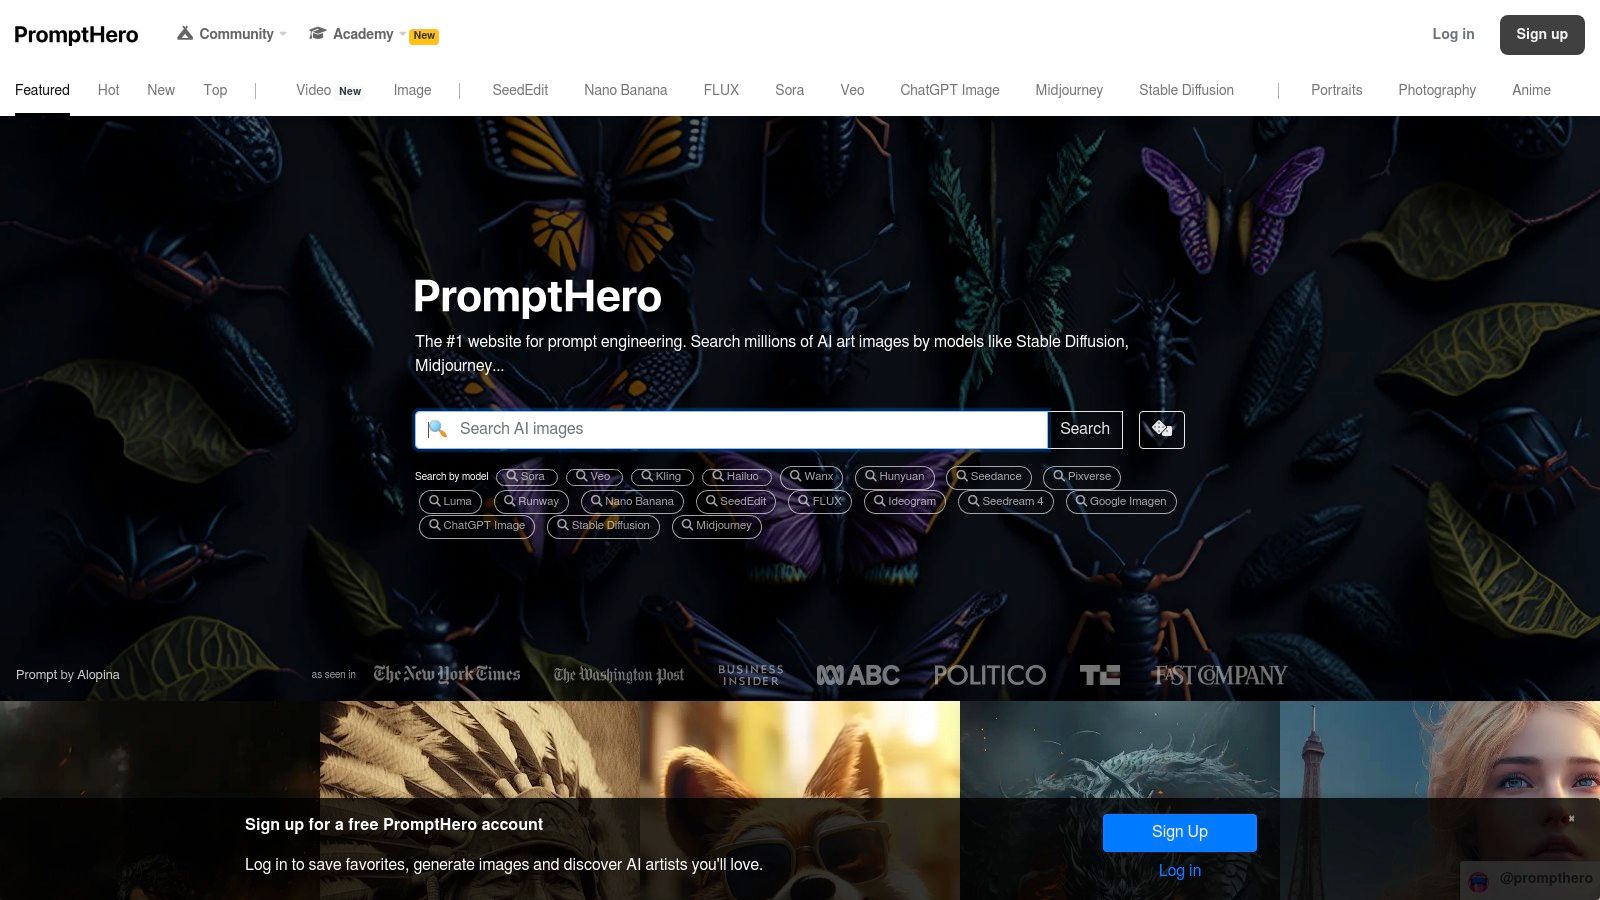Click the blue Sign Up button
The width and height of the screenshot is (1600, 900).
click(1180, 832)
